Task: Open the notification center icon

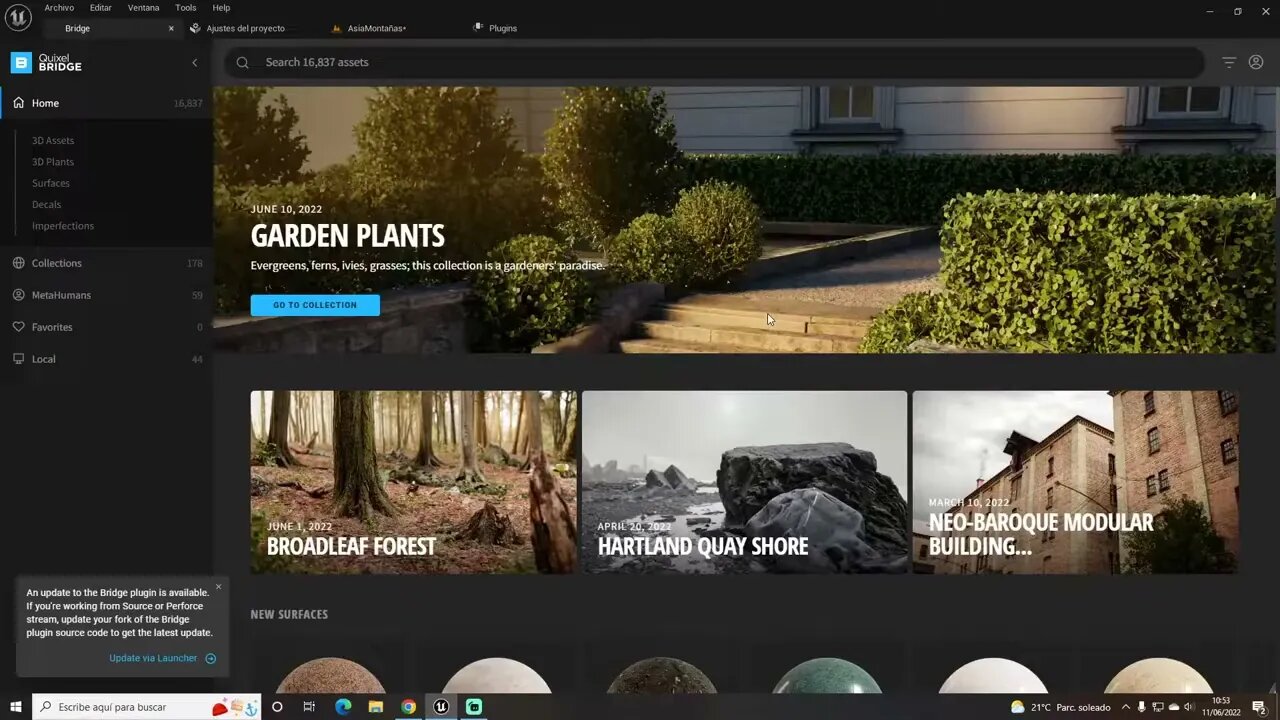Action: coord(1259,707)
